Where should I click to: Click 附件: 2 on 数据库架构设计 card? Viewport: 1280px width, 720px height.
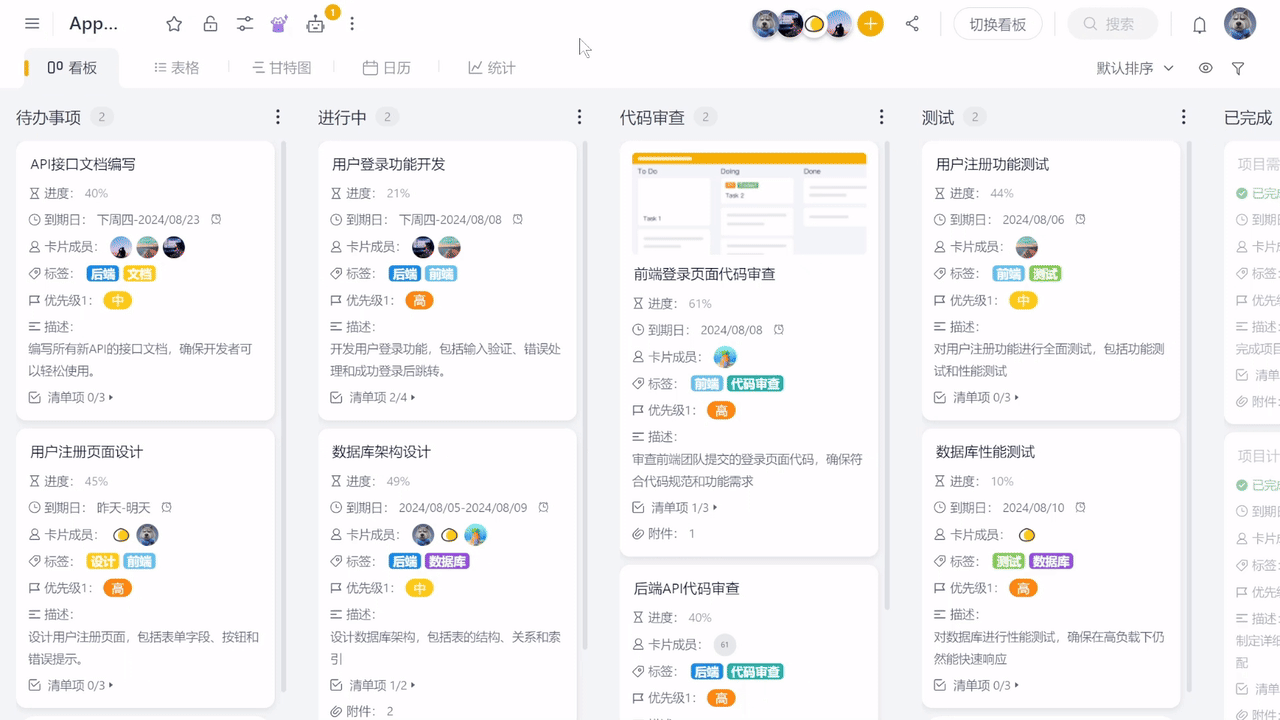coord(361,711)
